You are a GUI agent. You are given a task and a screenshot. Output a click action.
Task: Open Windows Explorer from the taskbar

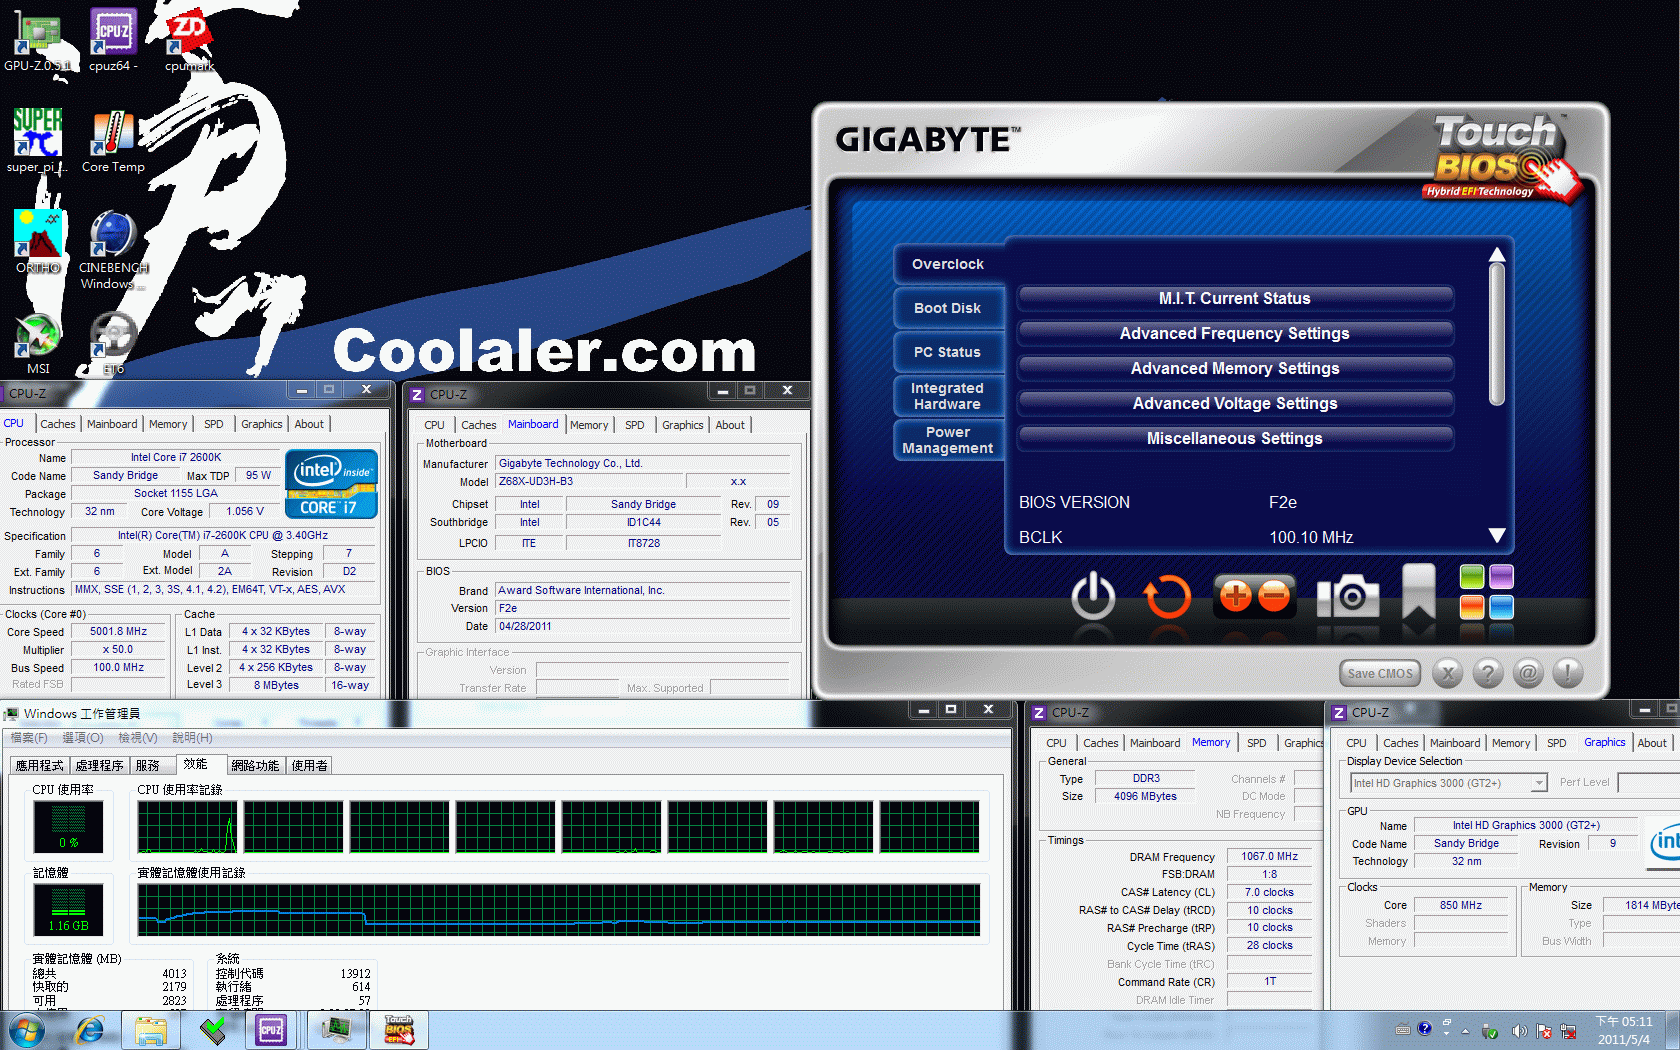pos(151,1030)
